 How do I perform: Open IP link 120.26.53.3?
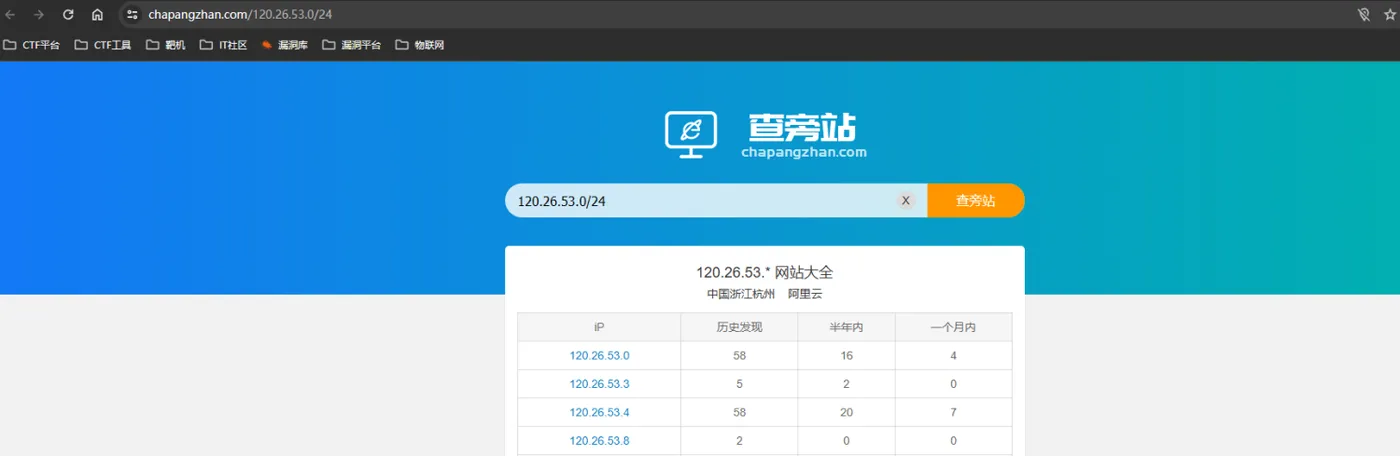tap(599, 384)
